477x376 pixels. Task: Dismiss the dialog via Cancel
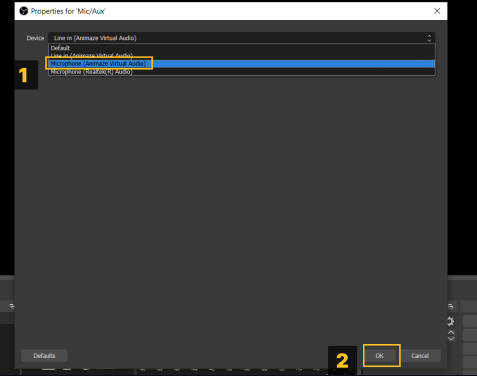[x=420, y=356]
